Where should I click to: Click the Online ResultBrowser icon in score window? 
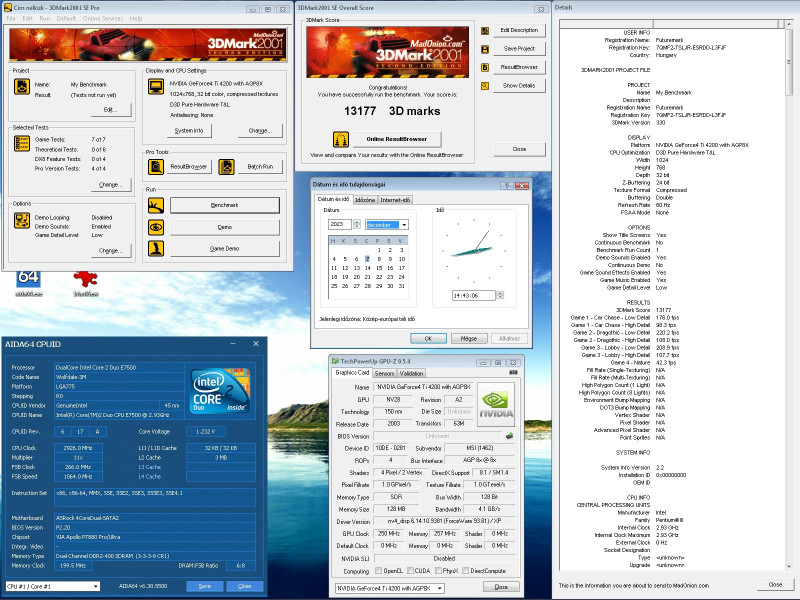341,139
